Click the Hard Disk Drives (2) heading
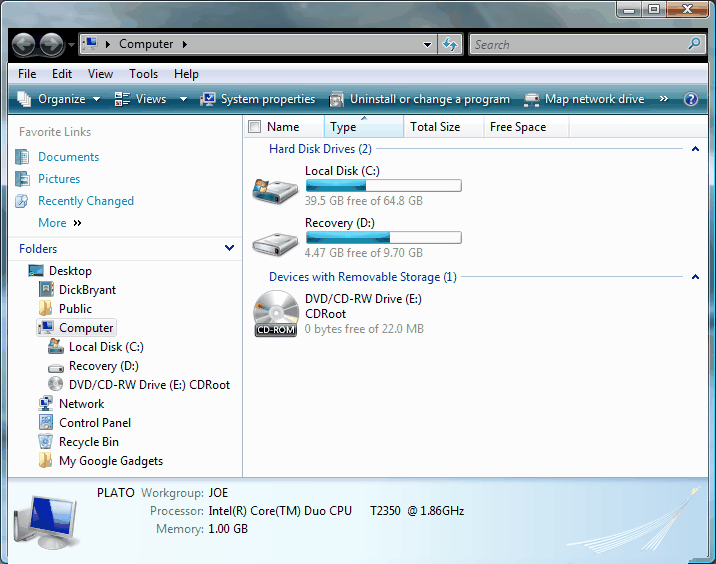The width and height of the screenshot is (716, 564). (x=320, y=149)
